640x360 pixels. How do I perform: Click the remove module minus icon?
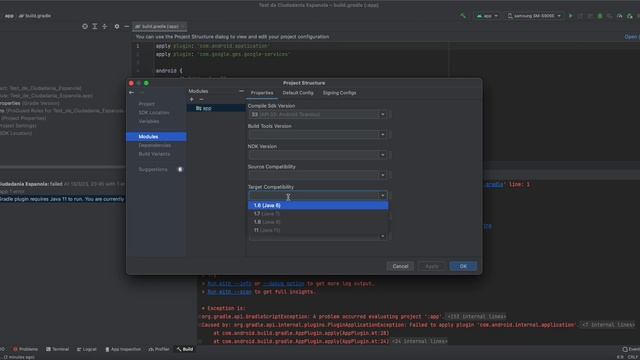click(201, 99)
